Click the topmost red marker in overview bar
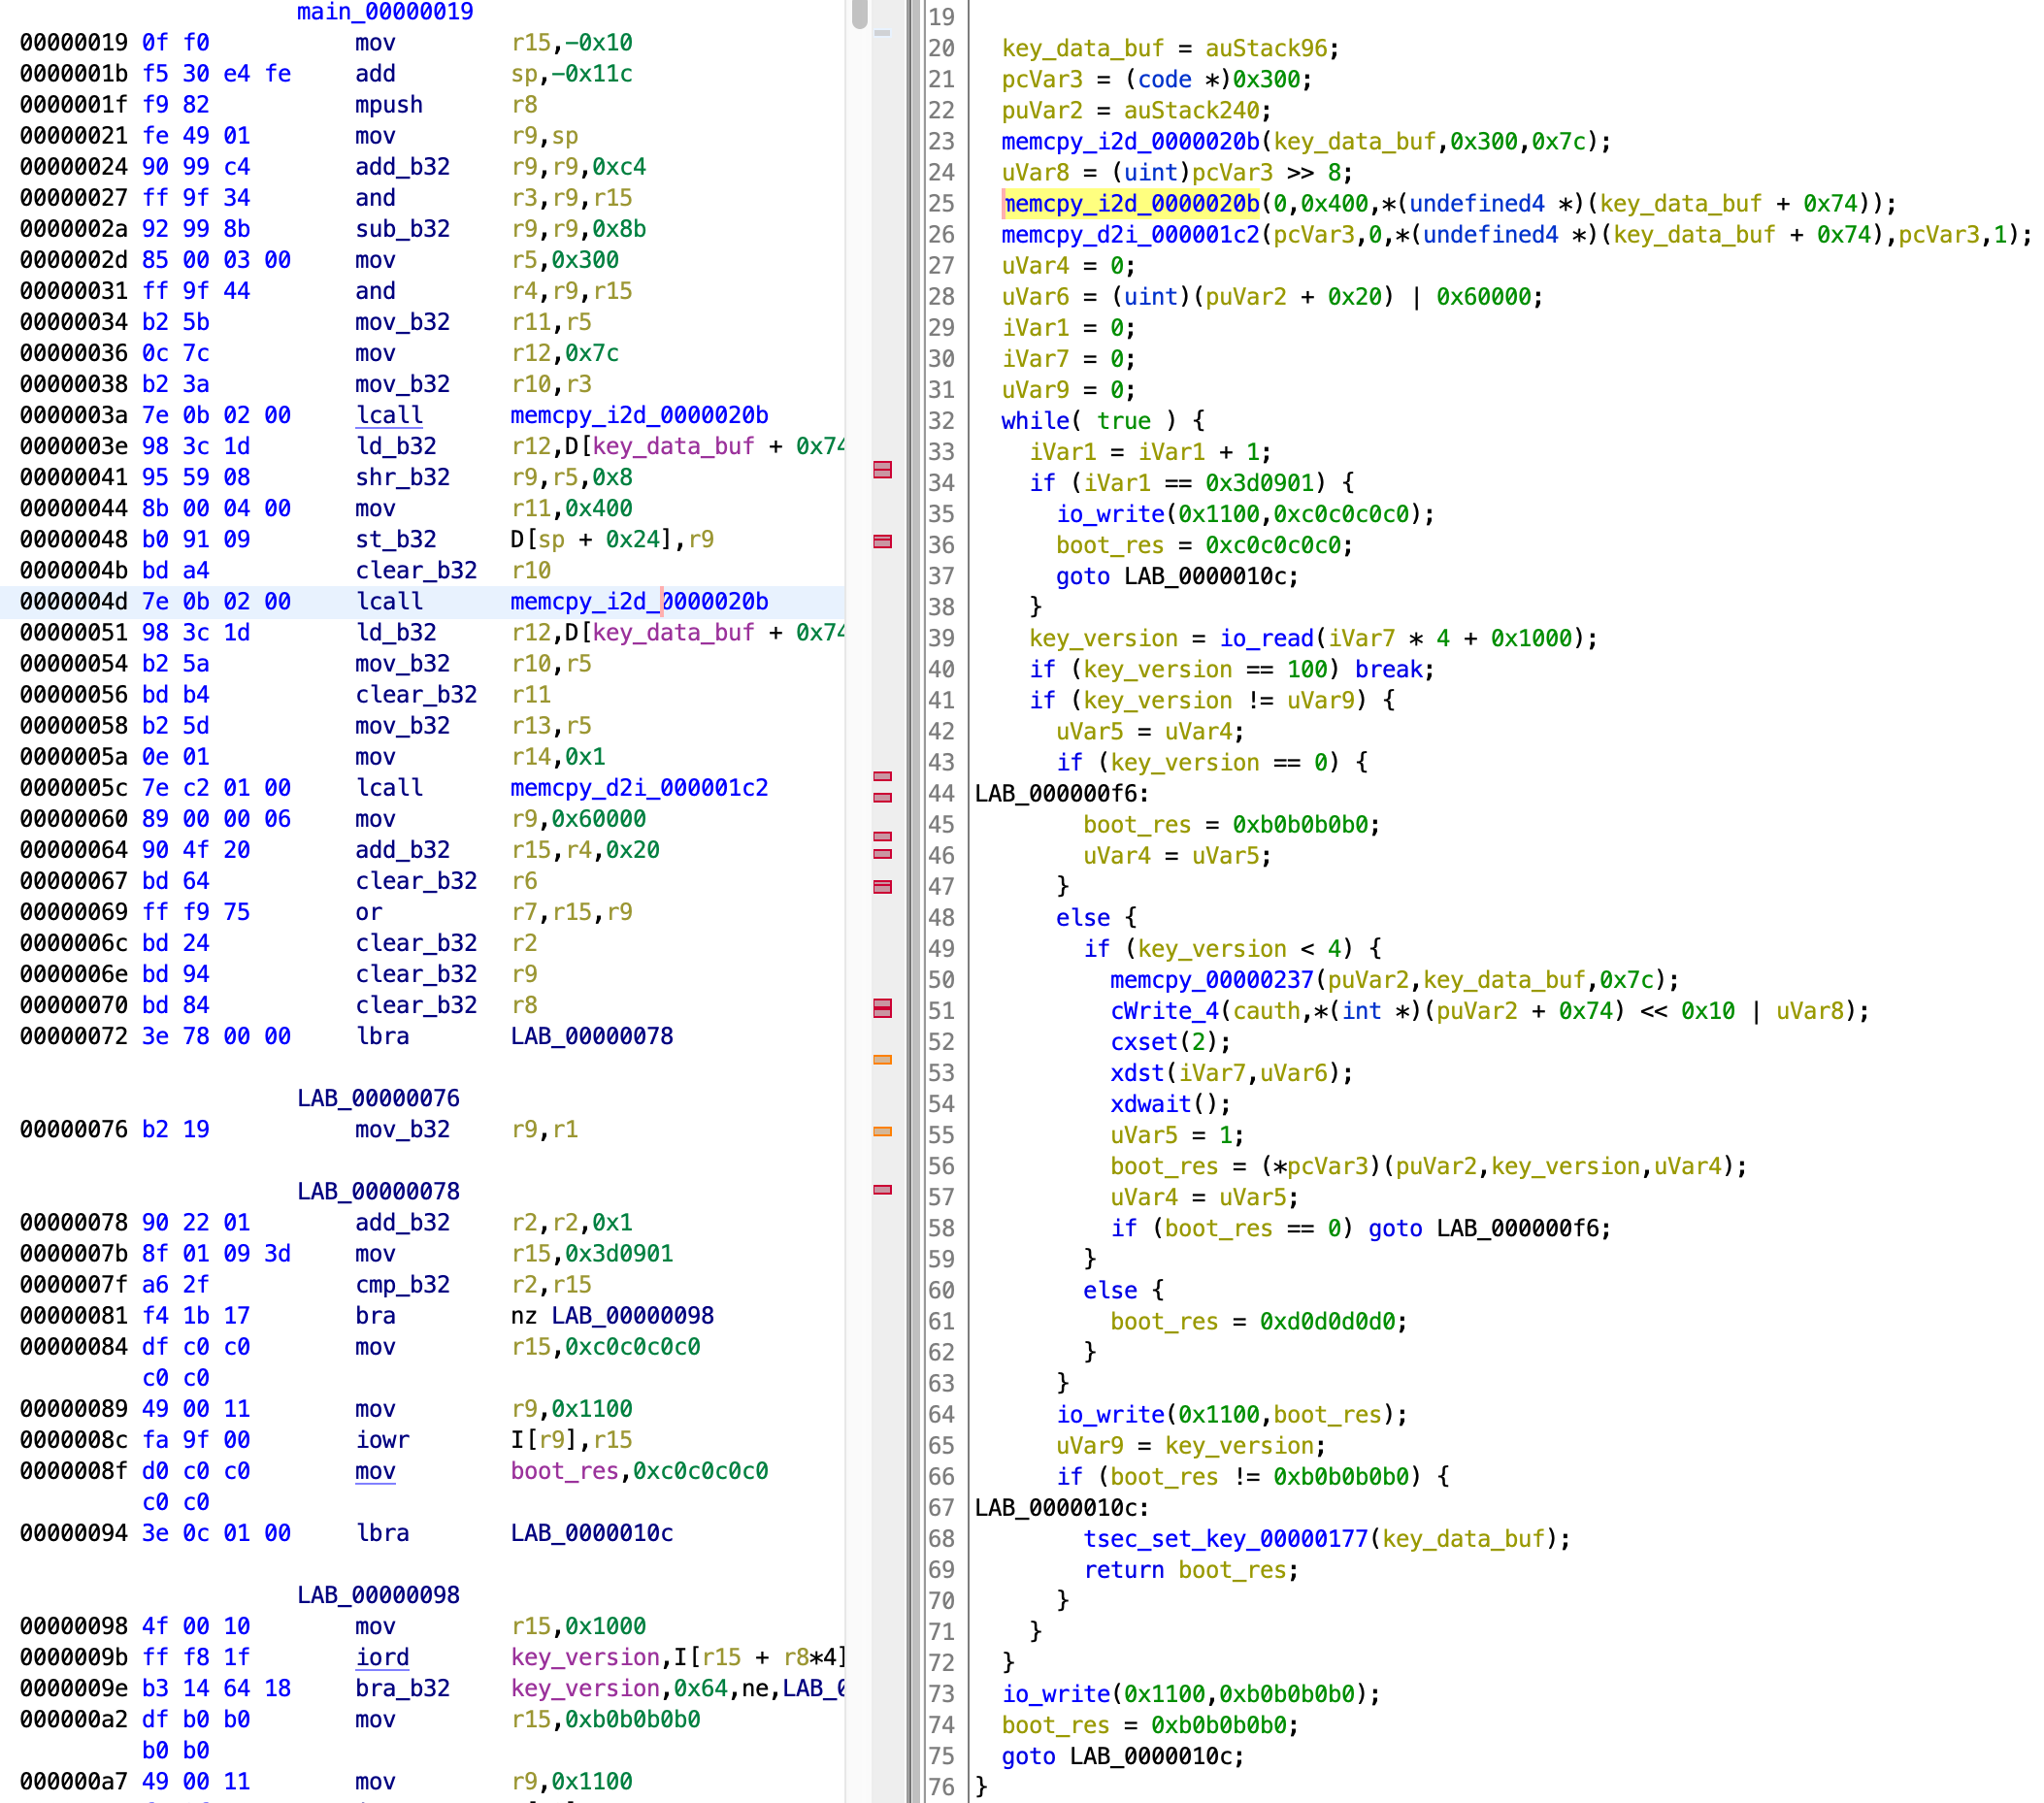The width and height of the screenshot is (2044, 1803). pyautogui.click(x=882, y=469)
